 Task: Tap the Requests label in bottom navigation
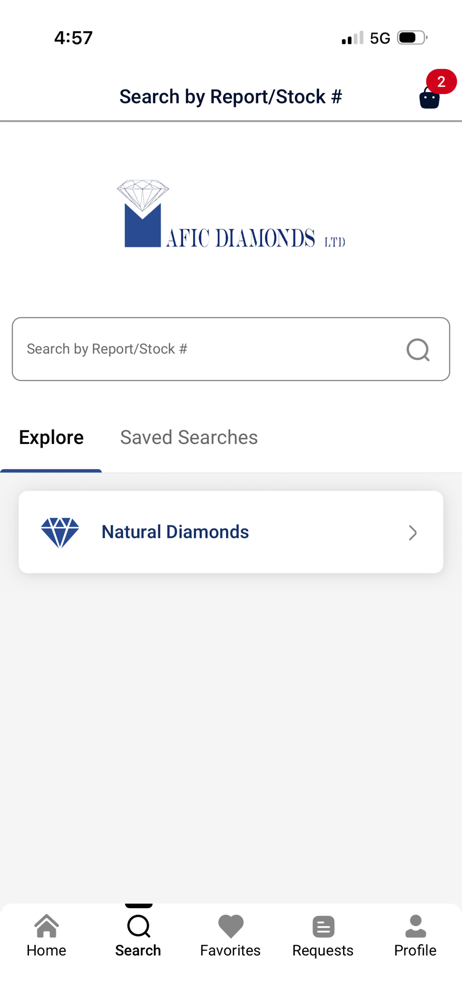click(x=323, y=950)
